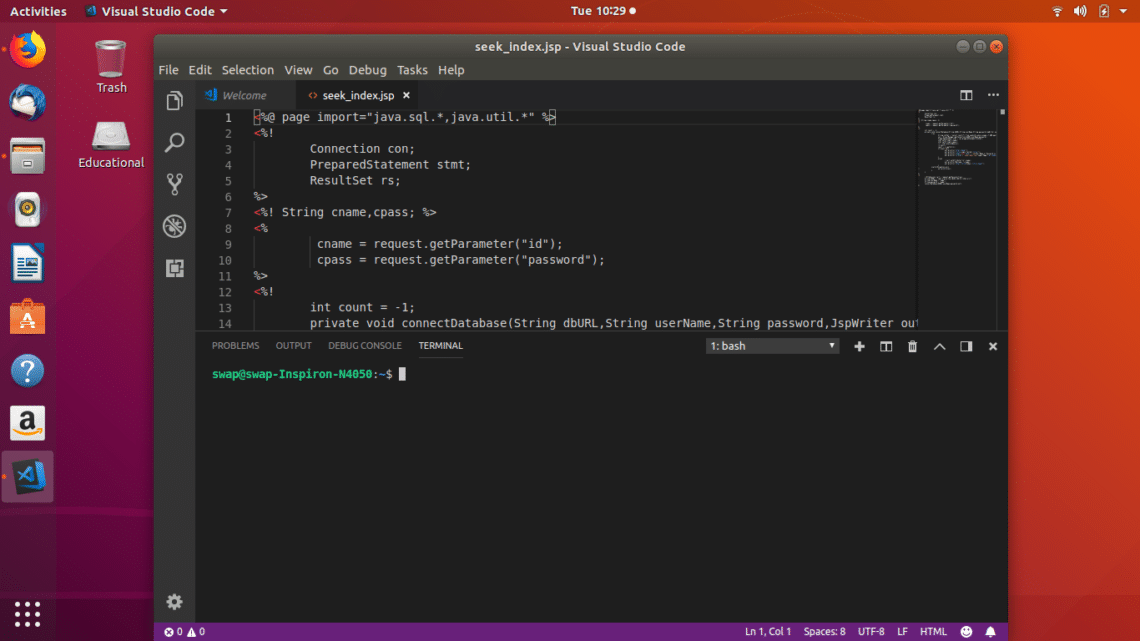Image resolution: width=1140 pixels, height=641 pixels.
Task: Click HTML language mode selector
Action: pos(934,632)
